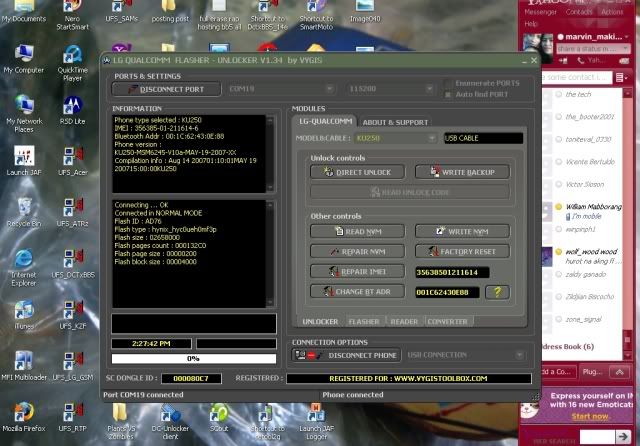Expand the share a status message dropdown
Viewport: 640px width, 446px height.
coord(625,49)
